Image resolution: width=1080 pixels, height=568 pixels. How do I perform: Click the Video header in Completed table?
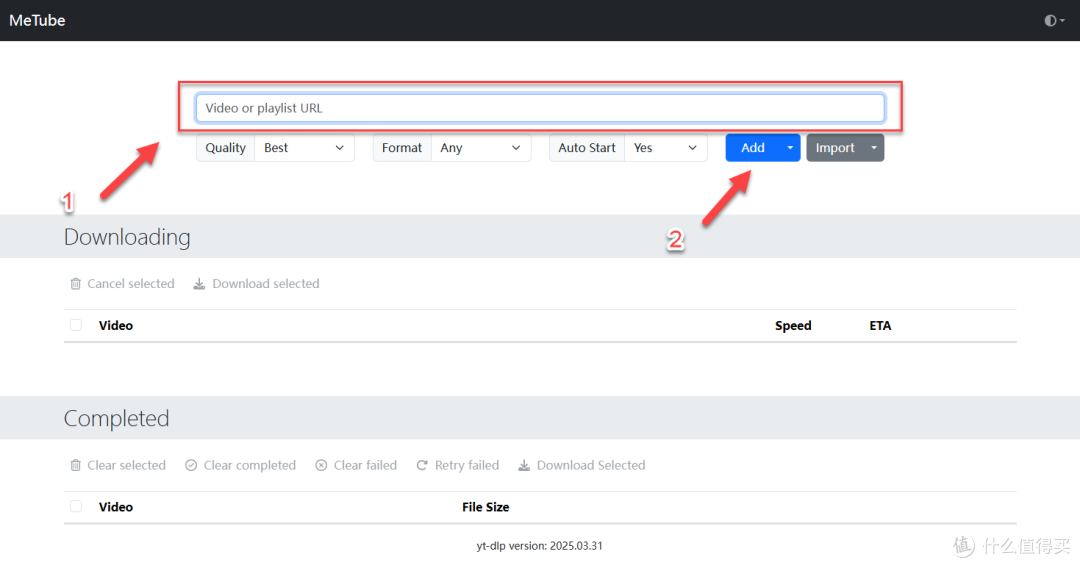116,507
